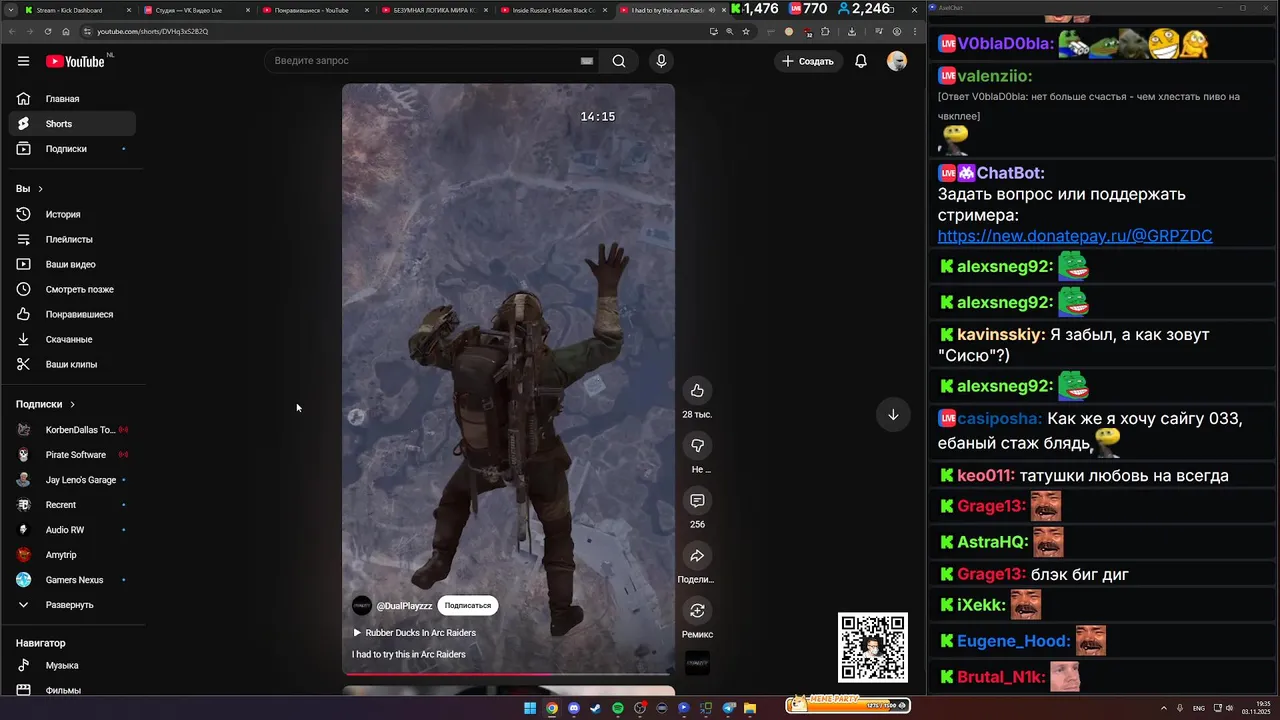Open Spotify from the taskbar

[x=618, y=708]
